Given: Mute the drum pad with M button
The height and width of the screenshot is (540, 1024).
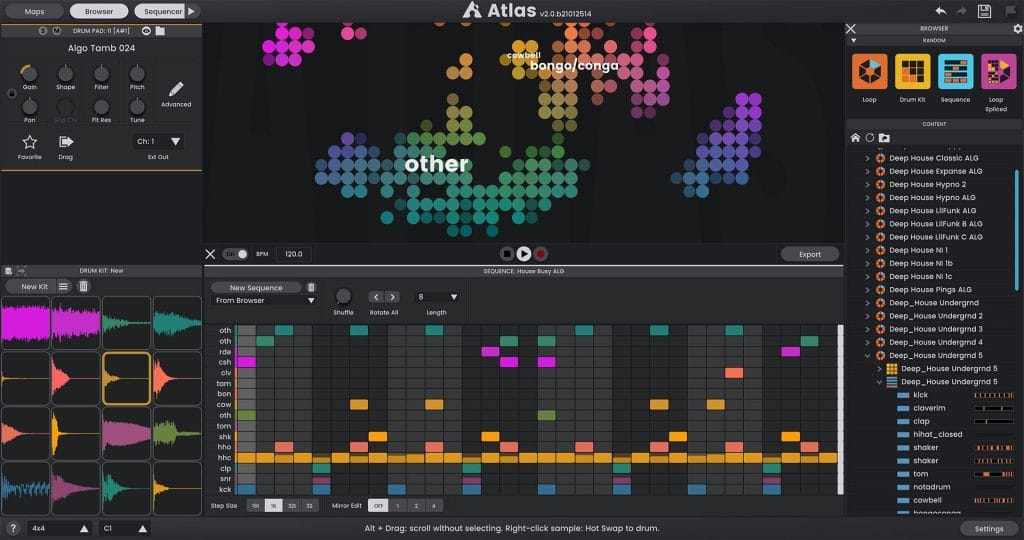Looking at the screenshot, I should pos(57,31).
